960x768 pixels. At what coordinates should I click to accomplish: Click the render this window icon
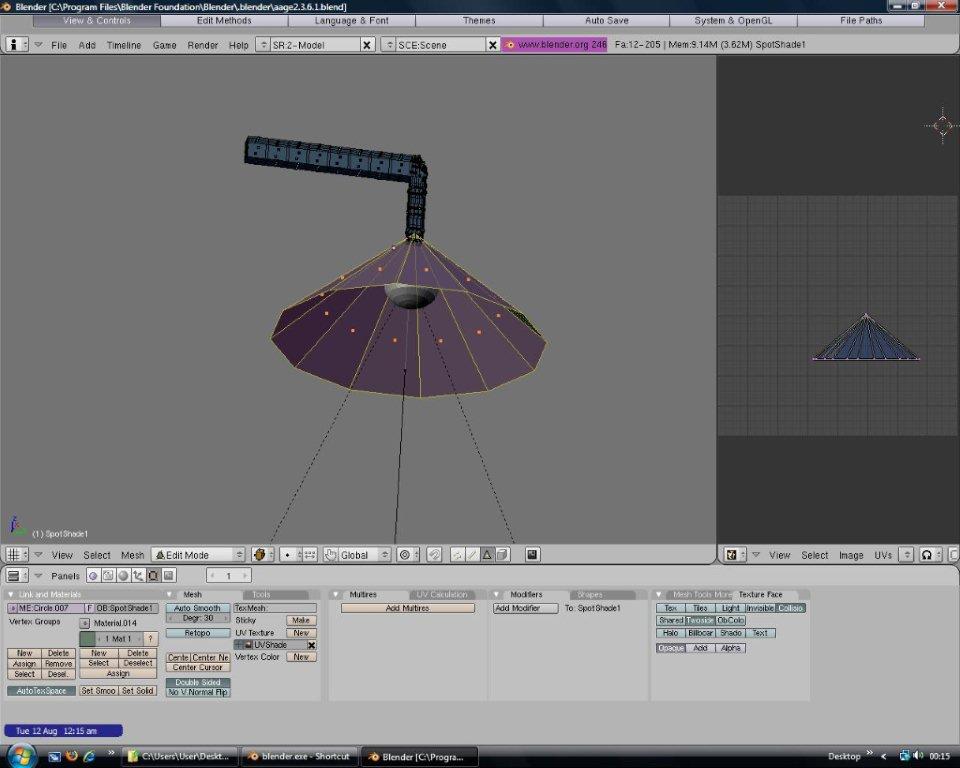(532, 555)
